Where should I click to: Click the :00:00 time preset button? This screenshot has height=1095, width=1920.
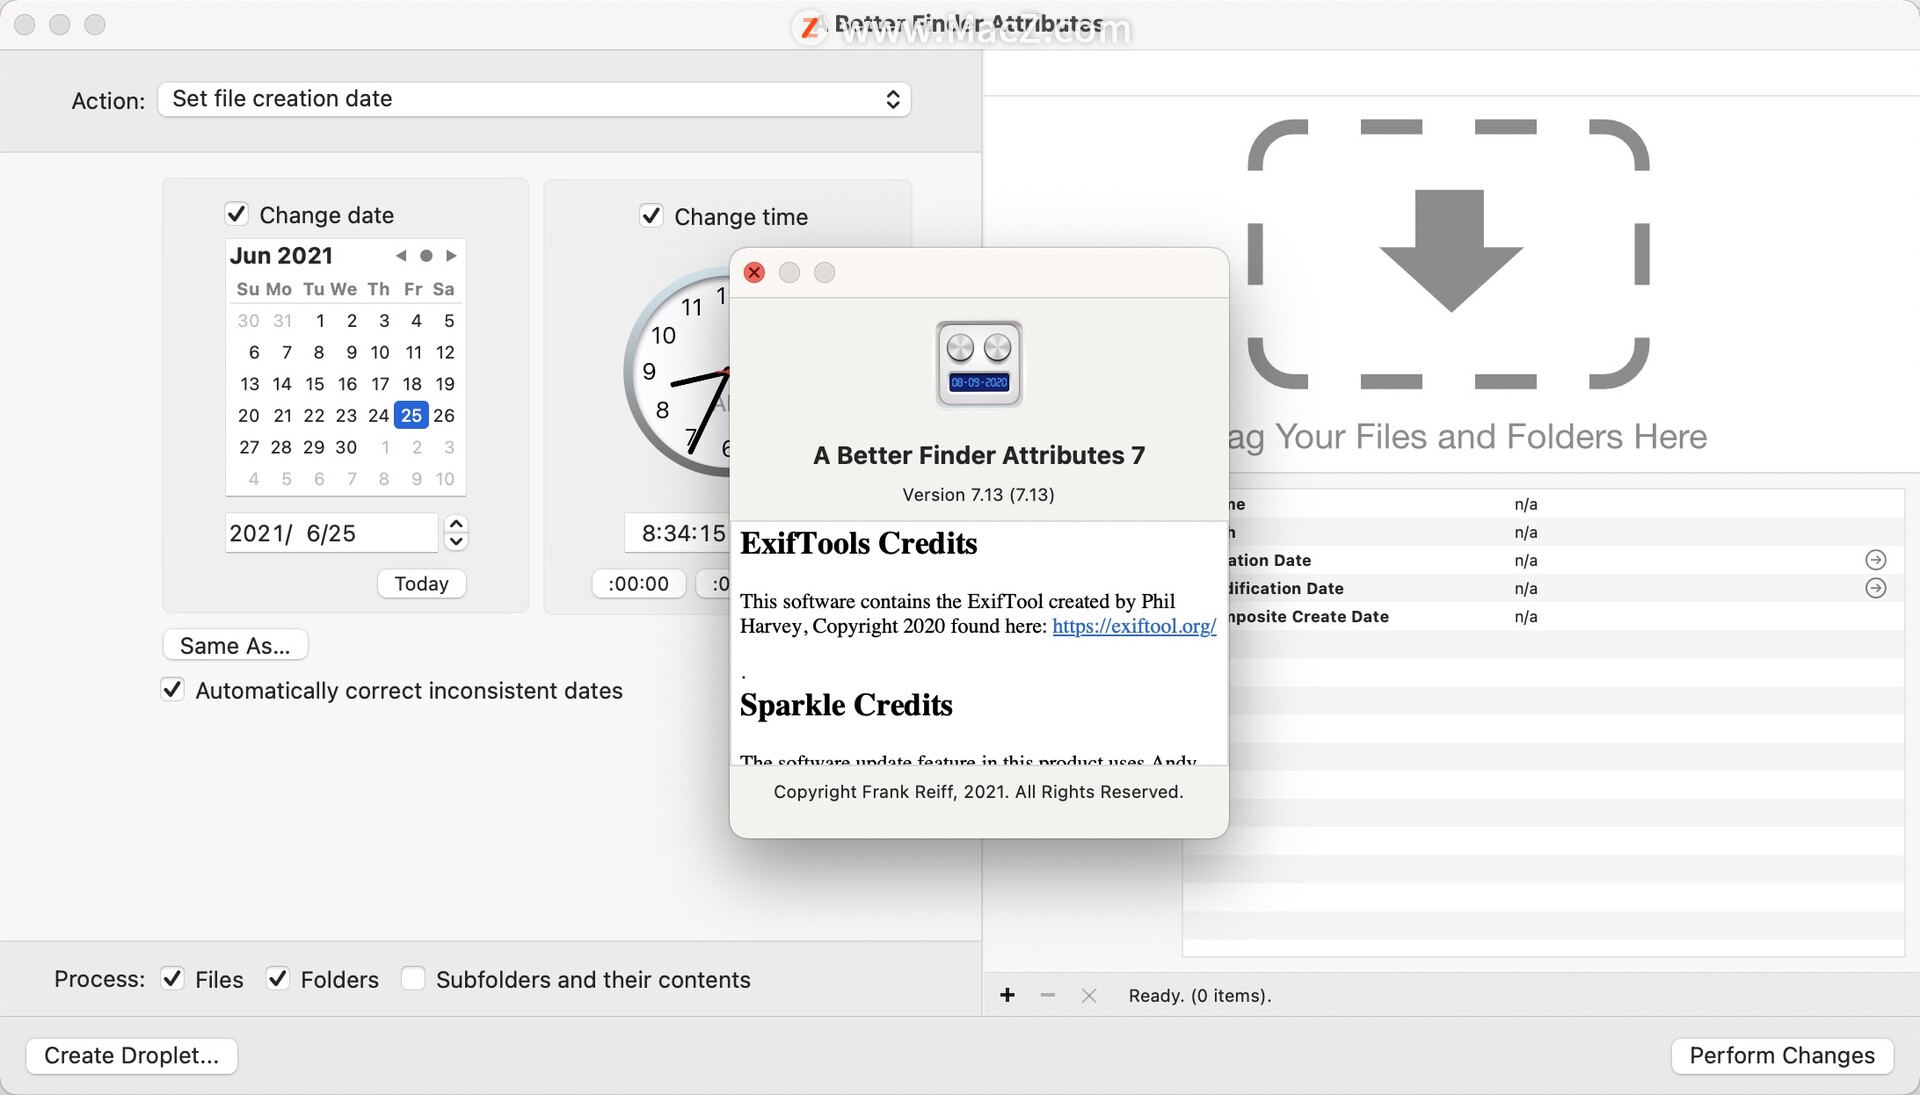coord(638,584)
